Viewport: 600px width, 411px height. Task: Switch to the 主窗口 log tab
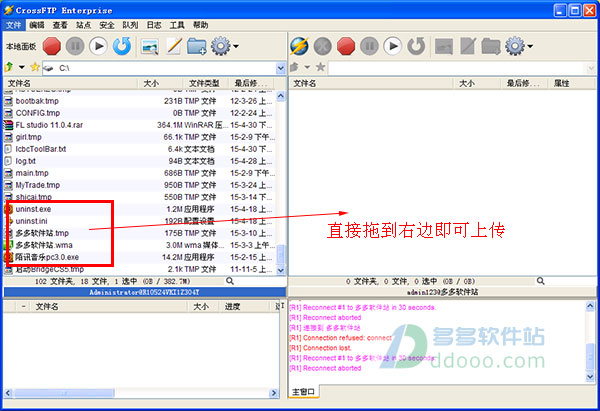(303, 392)
